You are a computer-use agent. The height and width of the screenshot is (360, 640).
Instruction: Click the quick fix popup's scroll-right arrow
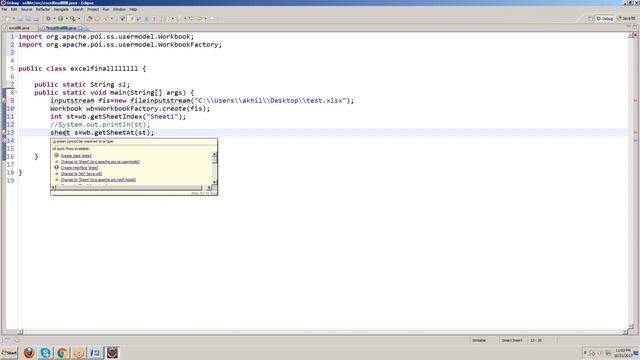coord(209,188)
